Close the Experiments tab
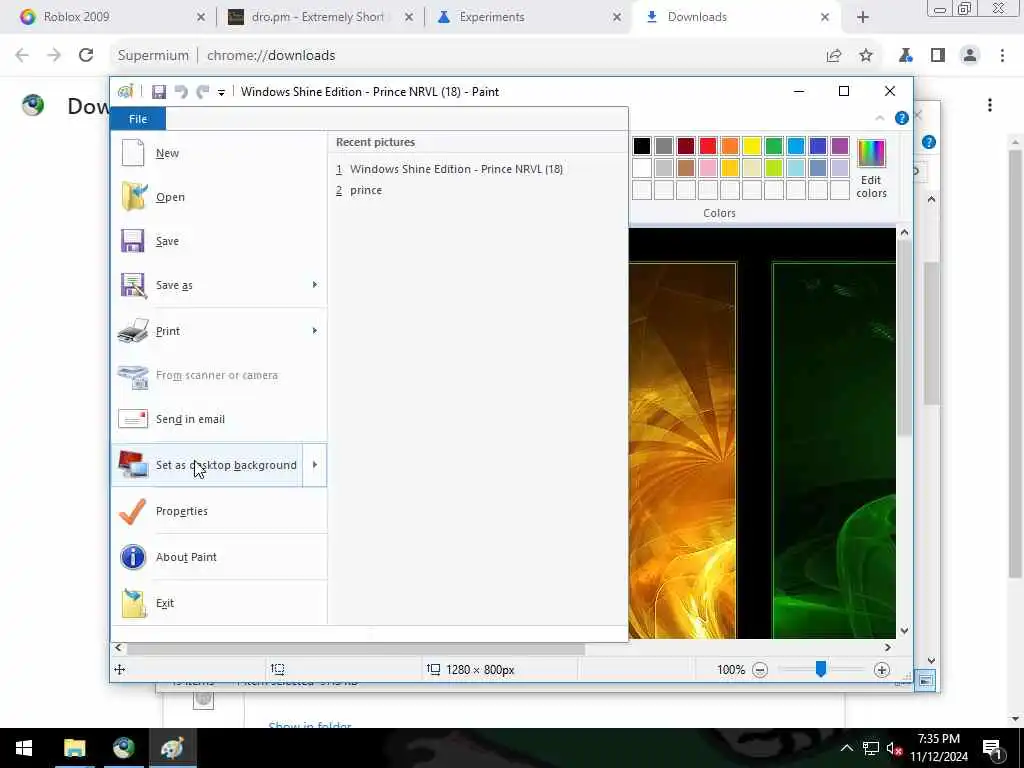Viewport: 1024px width, 768px height. 616,17
